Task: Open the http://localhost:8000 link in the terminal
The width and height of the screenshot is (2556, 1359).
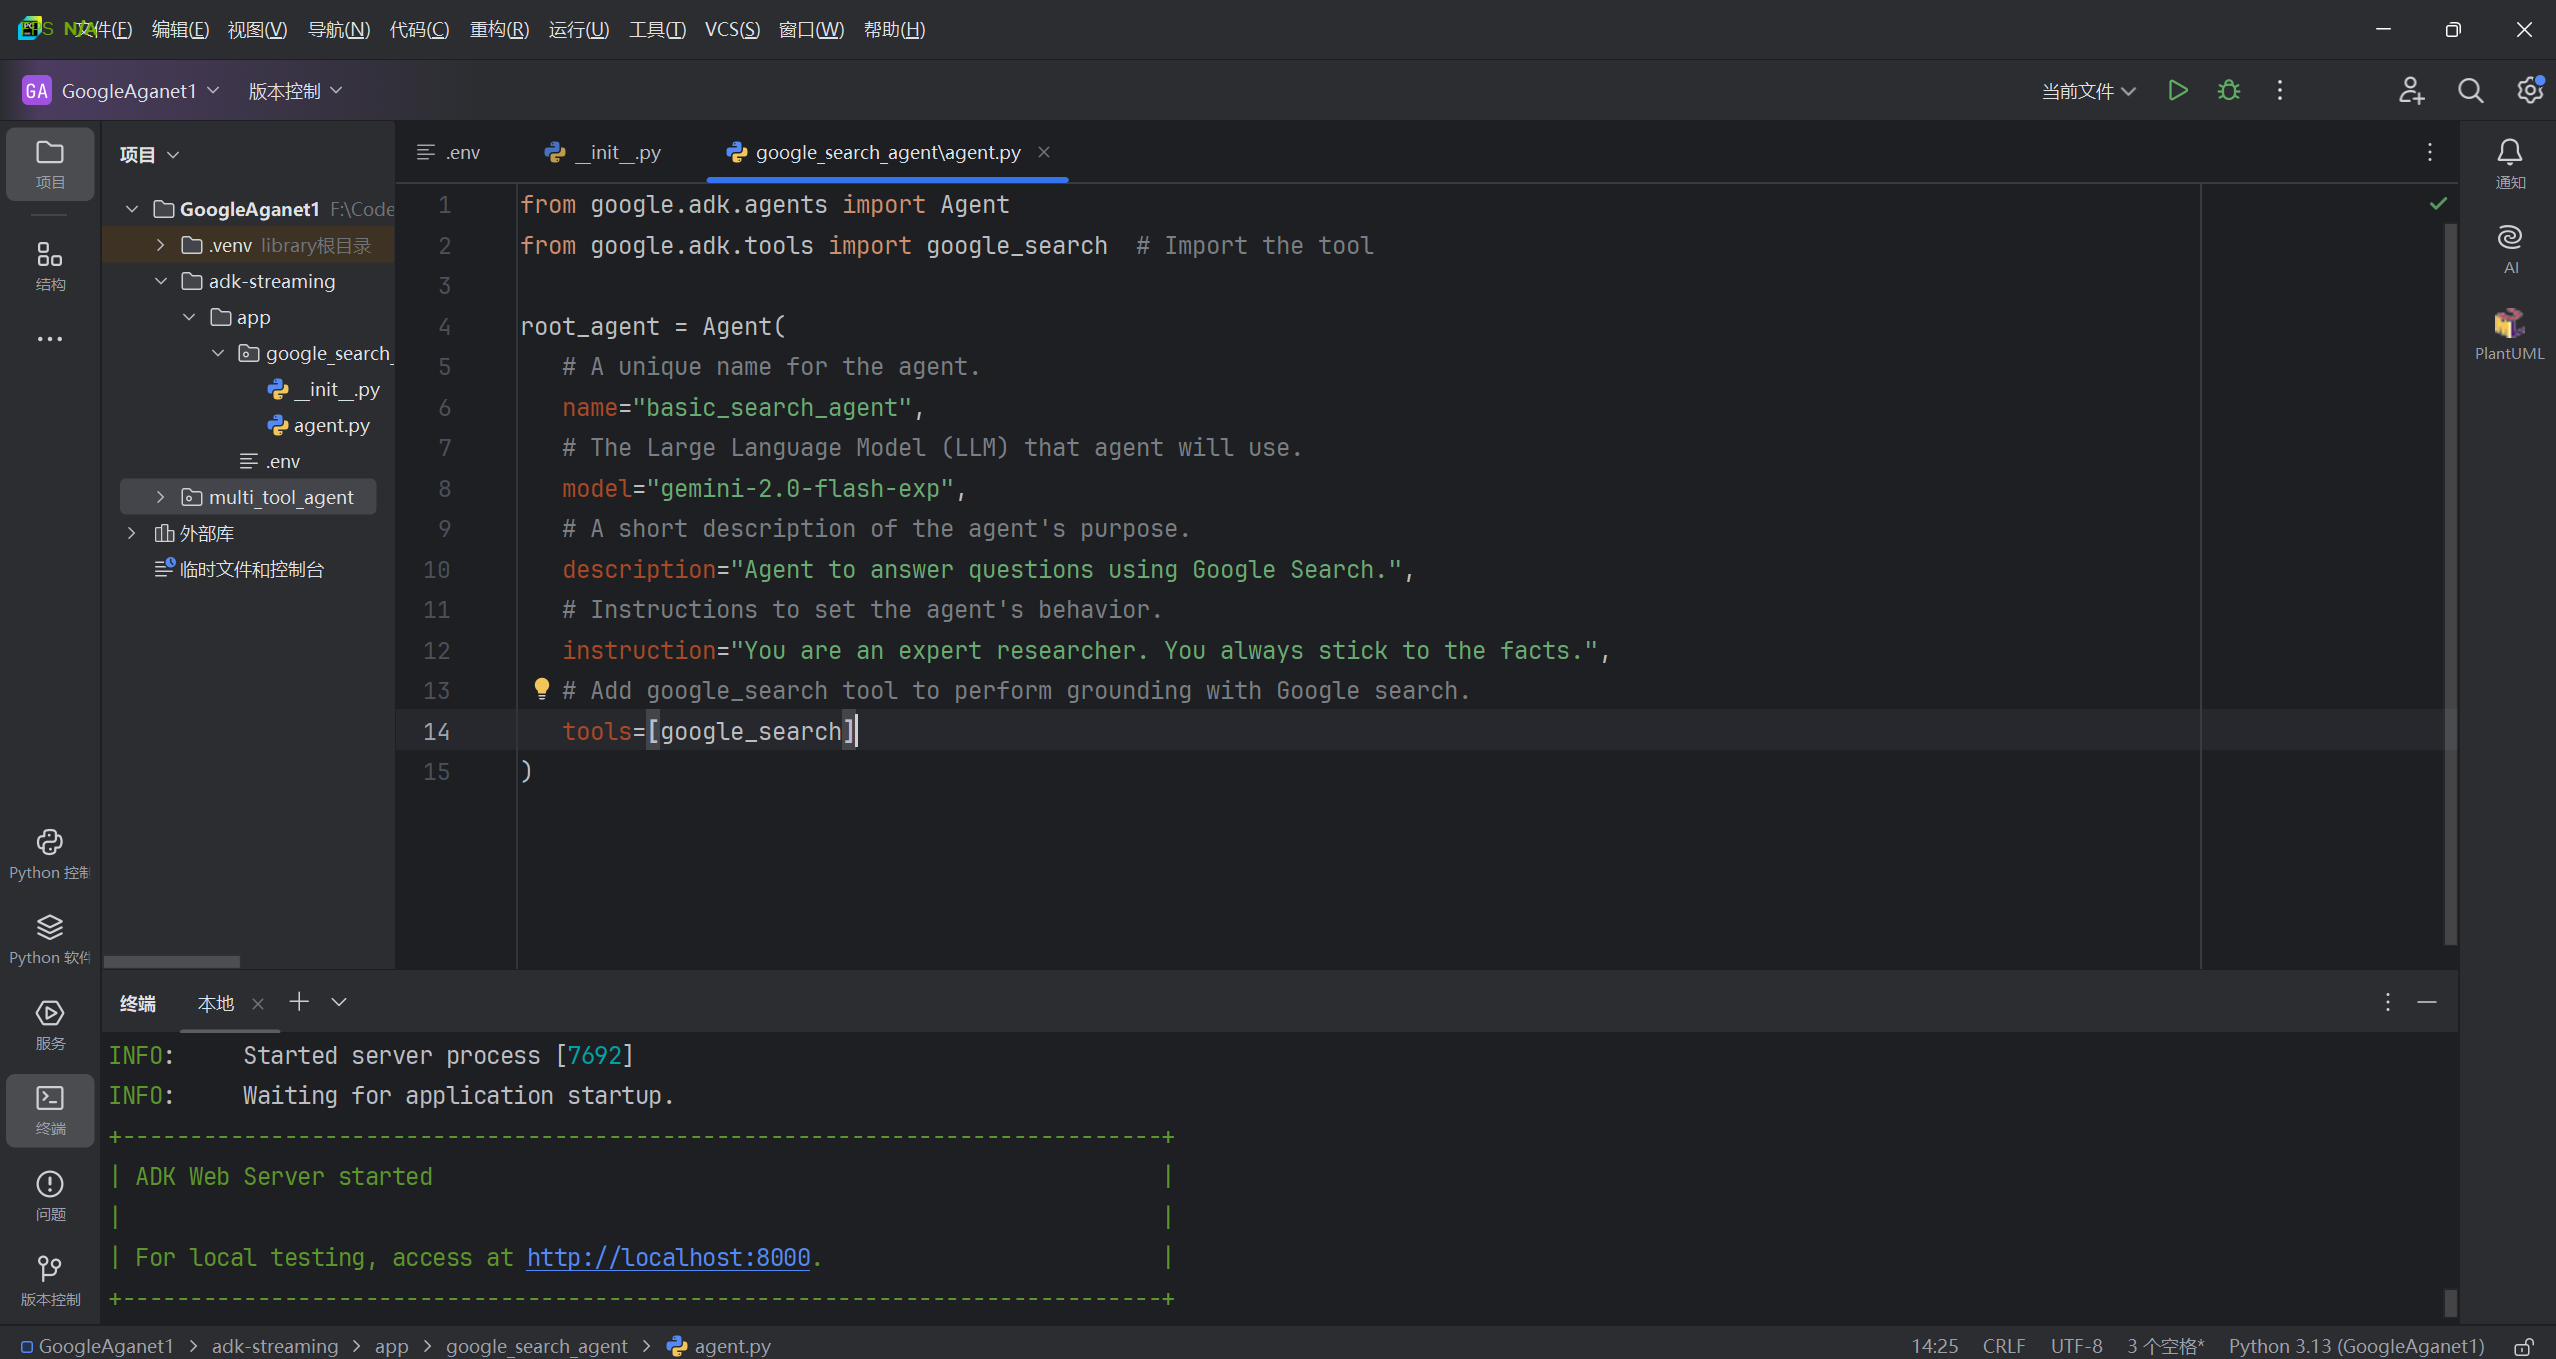Action: coord(668,1257)
